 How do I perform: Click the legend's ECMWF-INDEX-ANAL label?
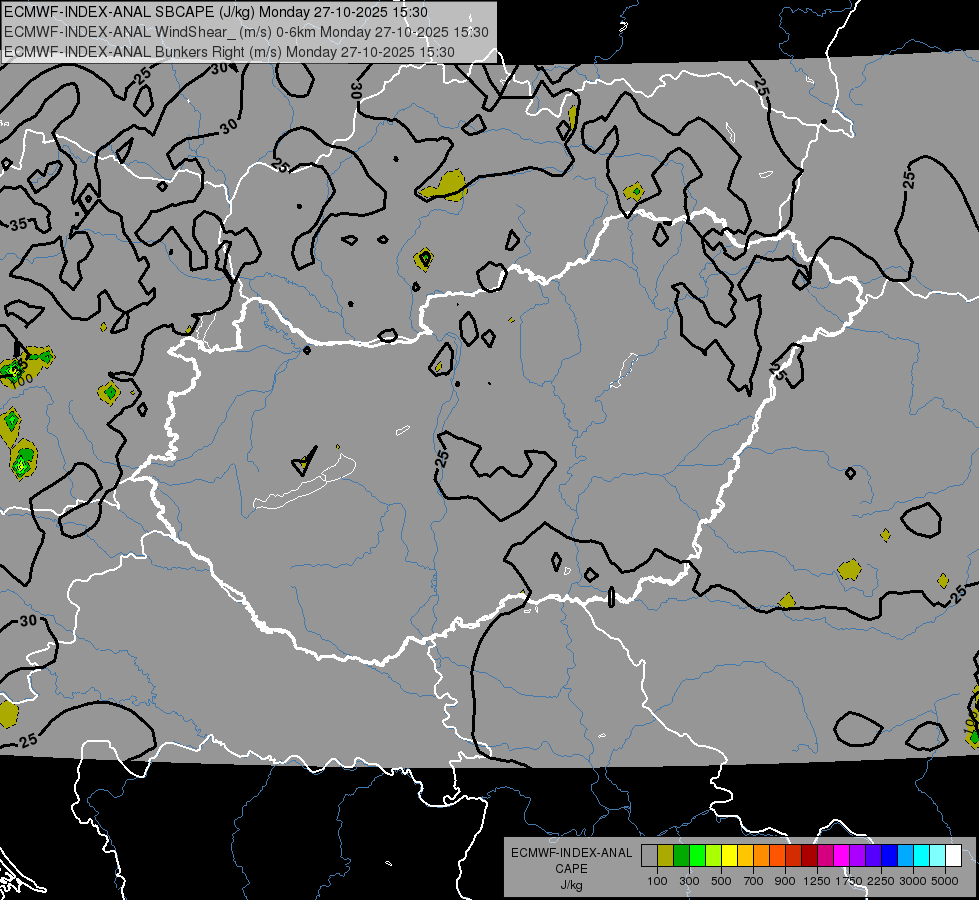pyautogui.click(x=572, y=853)
